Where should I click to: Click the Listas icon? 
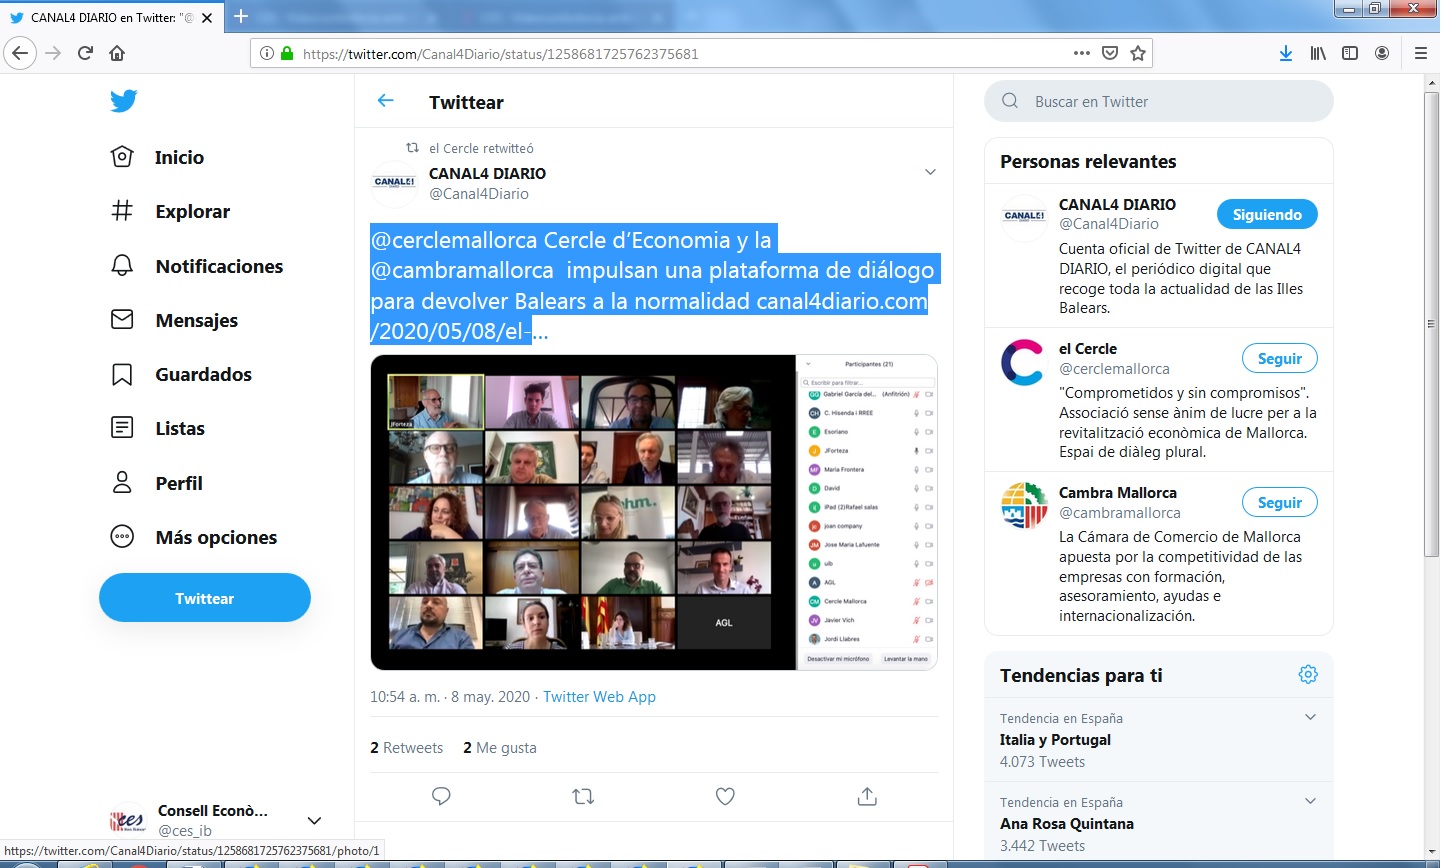122,428
